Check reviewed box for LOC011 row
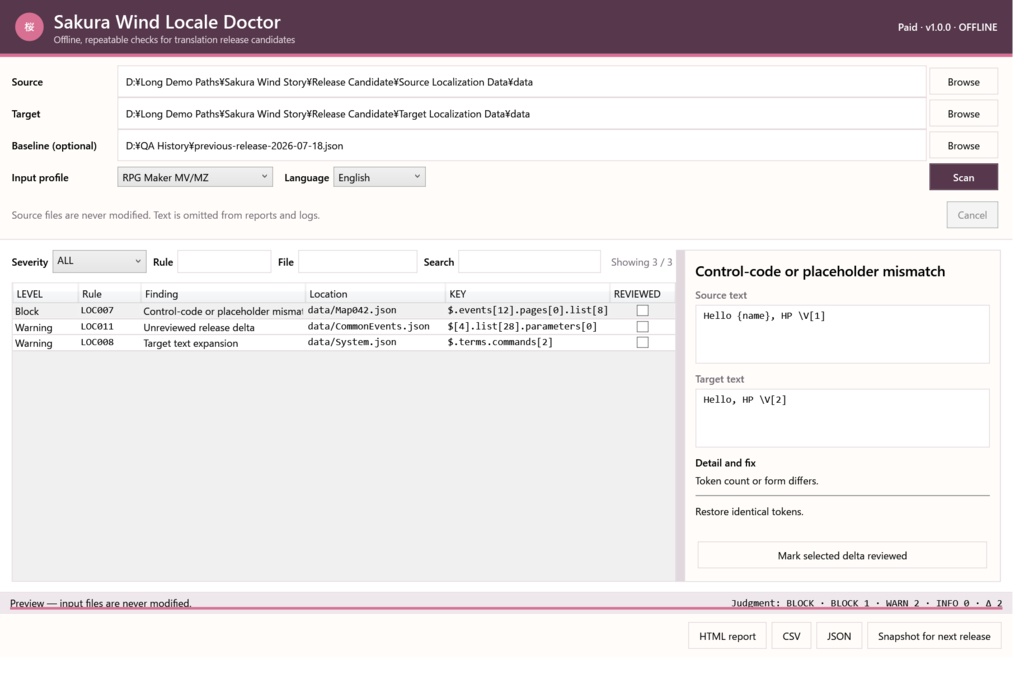This screenshot has height=688, width=1024. click(643, 326)
